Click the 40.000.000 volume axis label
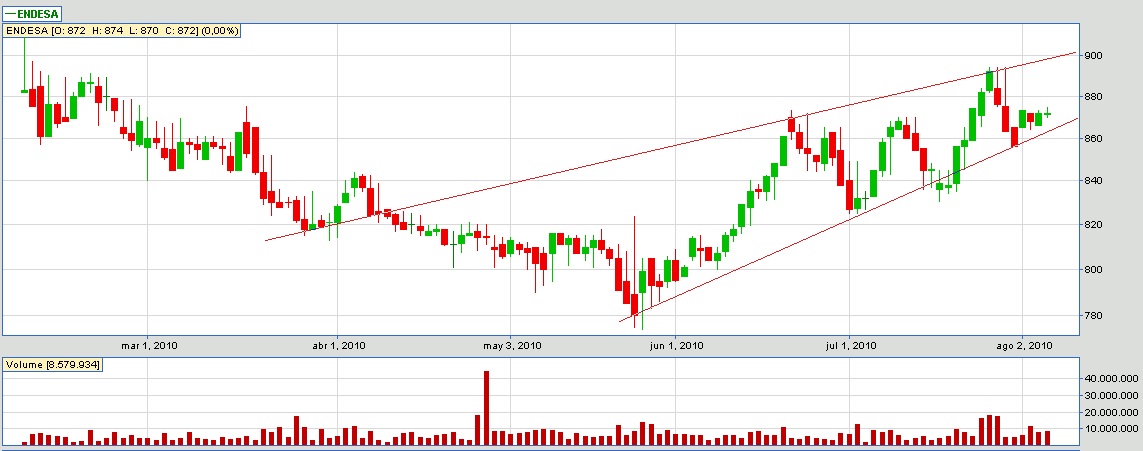 coord(1111,379)
